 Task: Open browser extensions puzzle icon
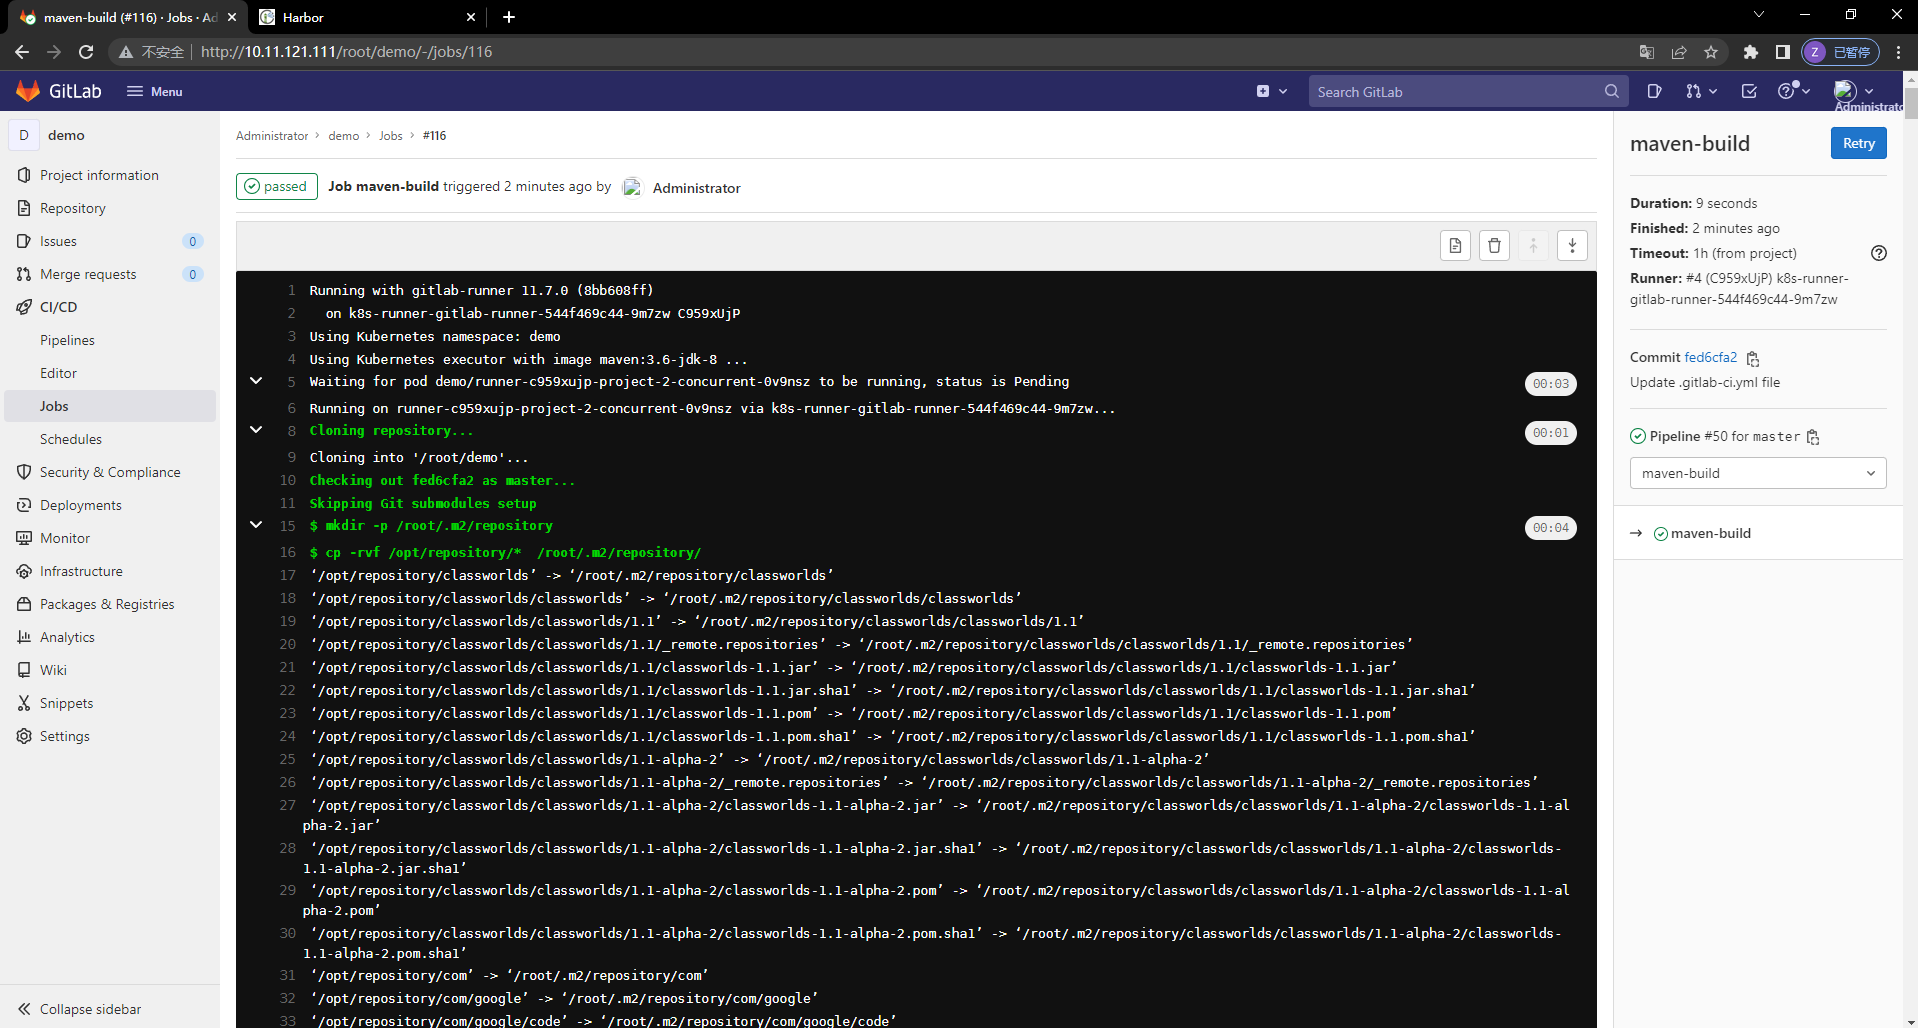coord(1750,52)
